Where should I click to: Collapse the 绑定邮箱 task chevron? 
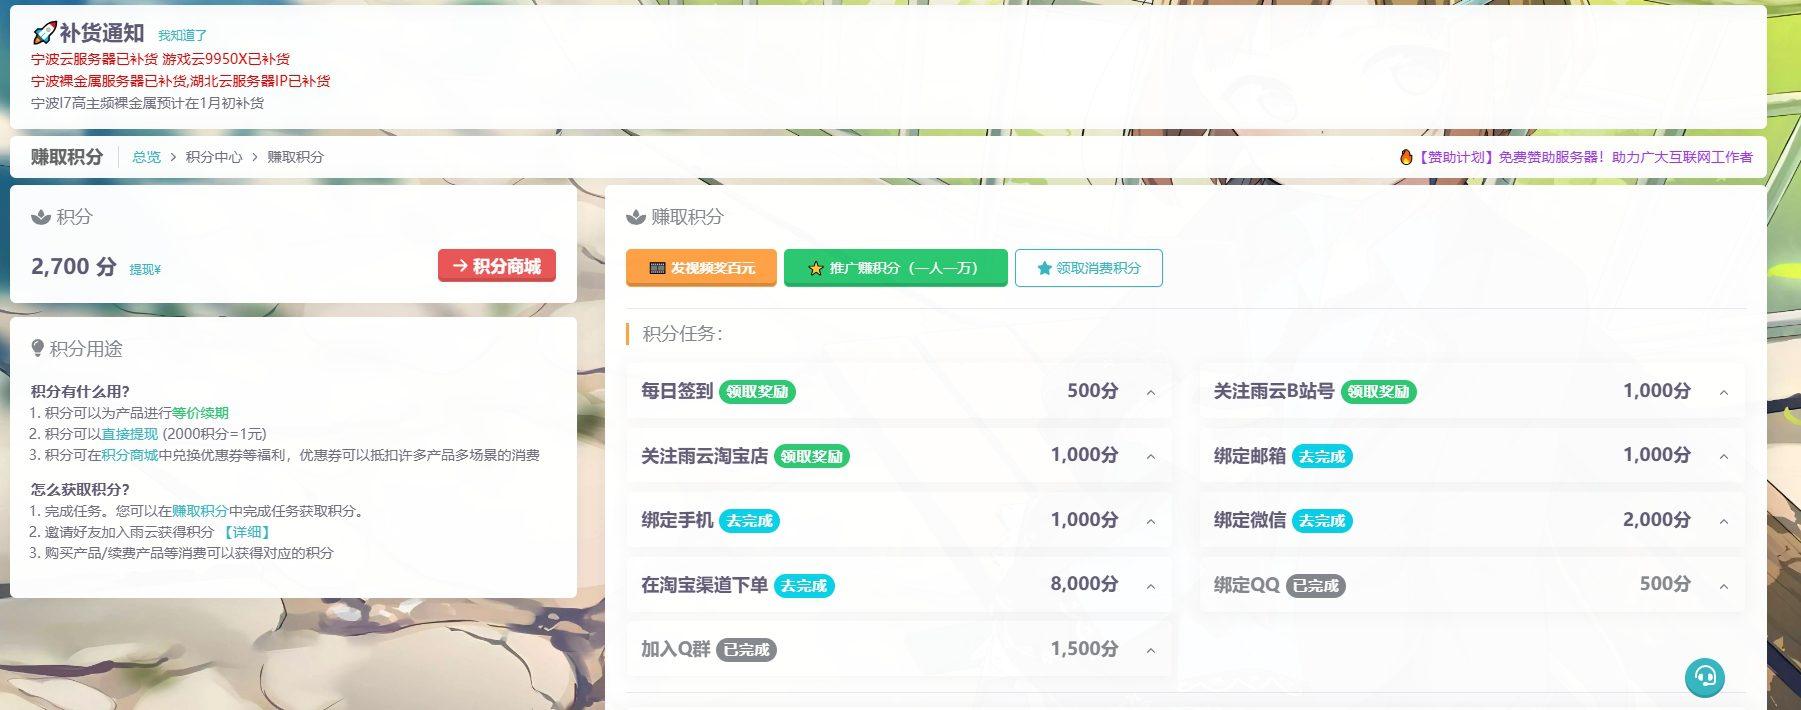point(1724,456)
